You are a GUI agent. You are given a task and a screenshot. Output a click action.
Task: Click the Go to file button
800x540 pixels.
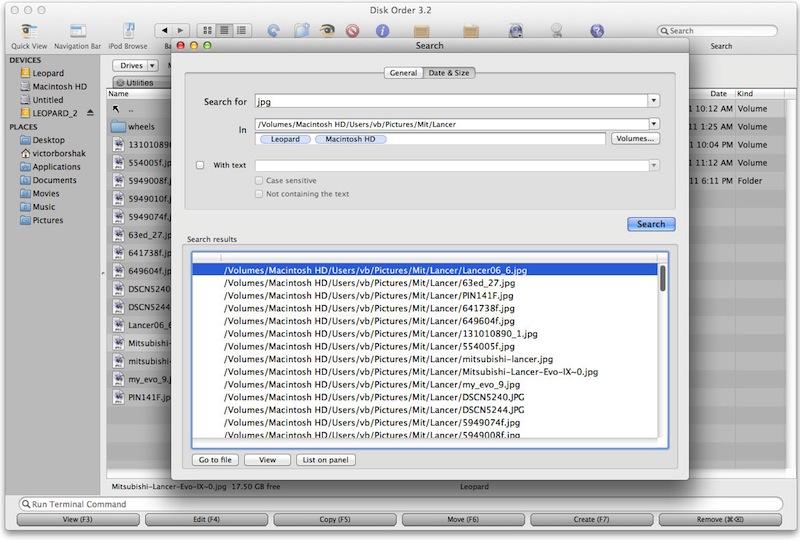click(x=215, y=460)
